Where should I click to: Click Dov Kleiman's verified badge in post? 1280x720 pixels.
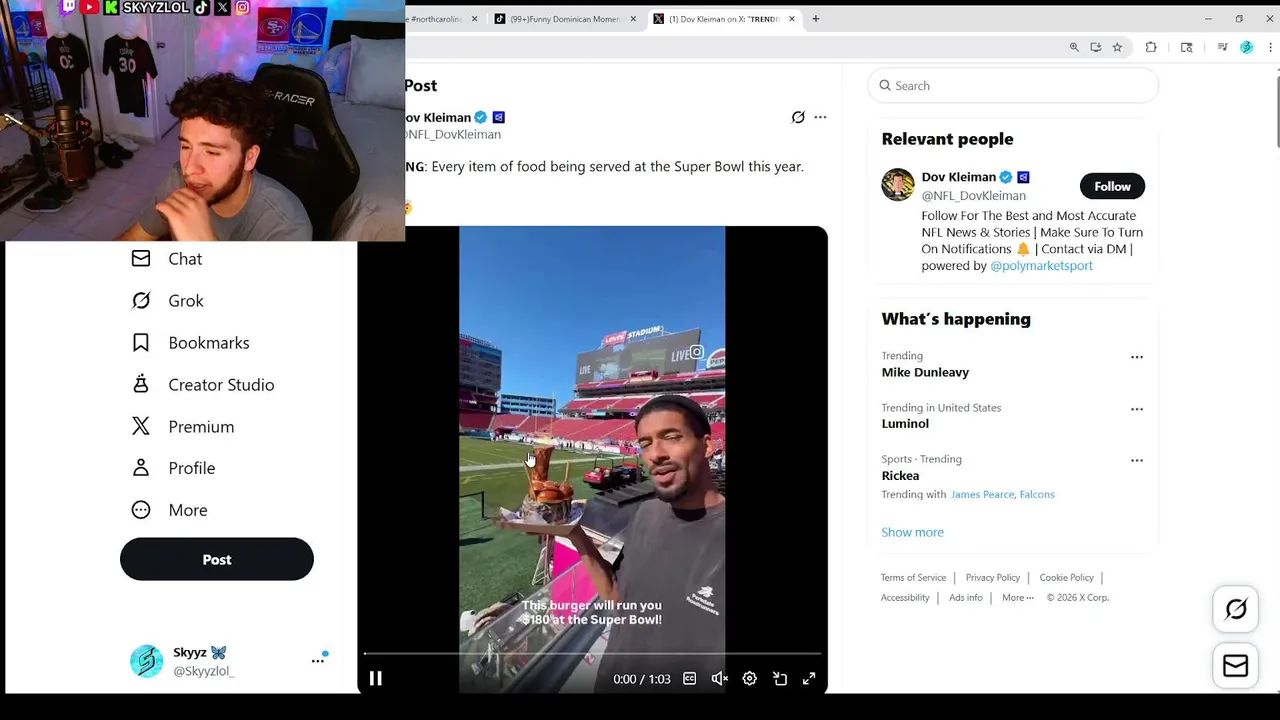(x=480, y=117)
